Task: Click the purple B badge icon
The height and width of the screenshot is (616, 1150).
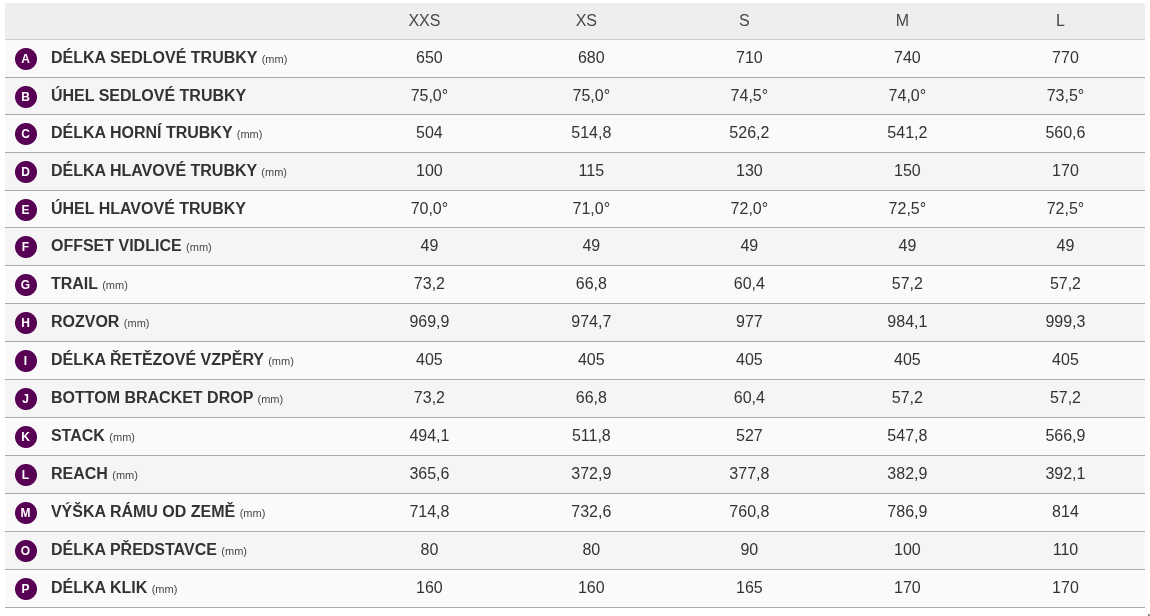Action: [x=26, y=97]
